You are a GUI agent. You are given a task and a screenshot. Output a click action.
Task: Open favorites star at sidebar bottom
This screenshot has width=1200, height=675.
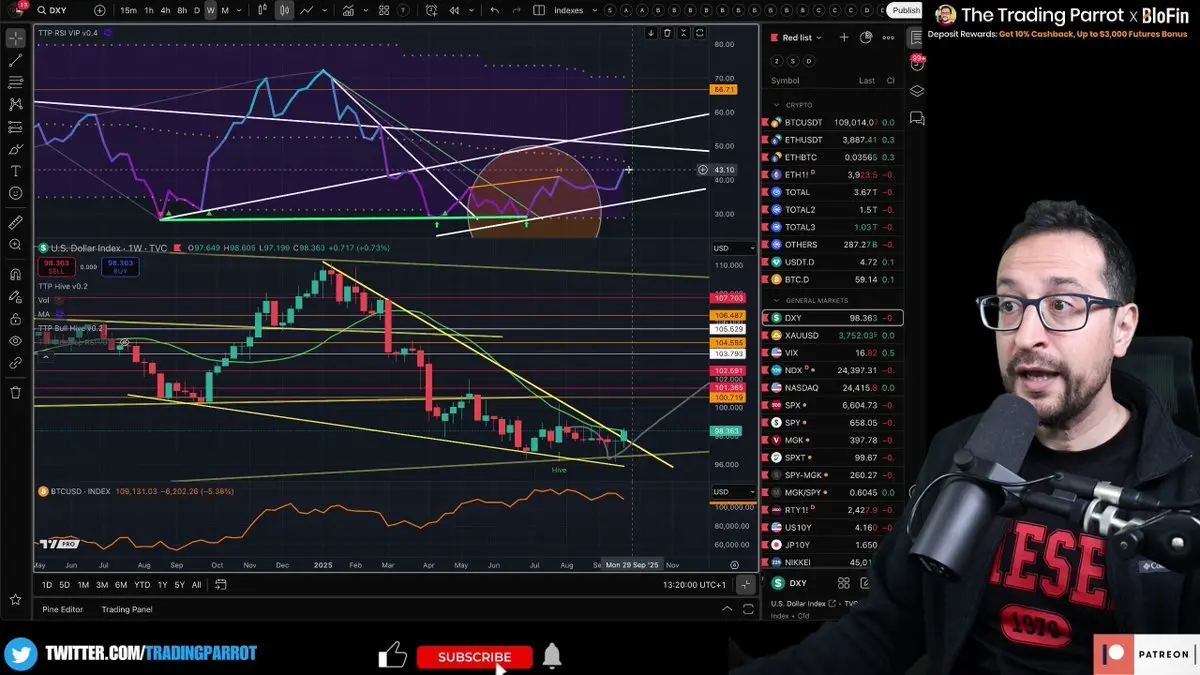(15, 600)
